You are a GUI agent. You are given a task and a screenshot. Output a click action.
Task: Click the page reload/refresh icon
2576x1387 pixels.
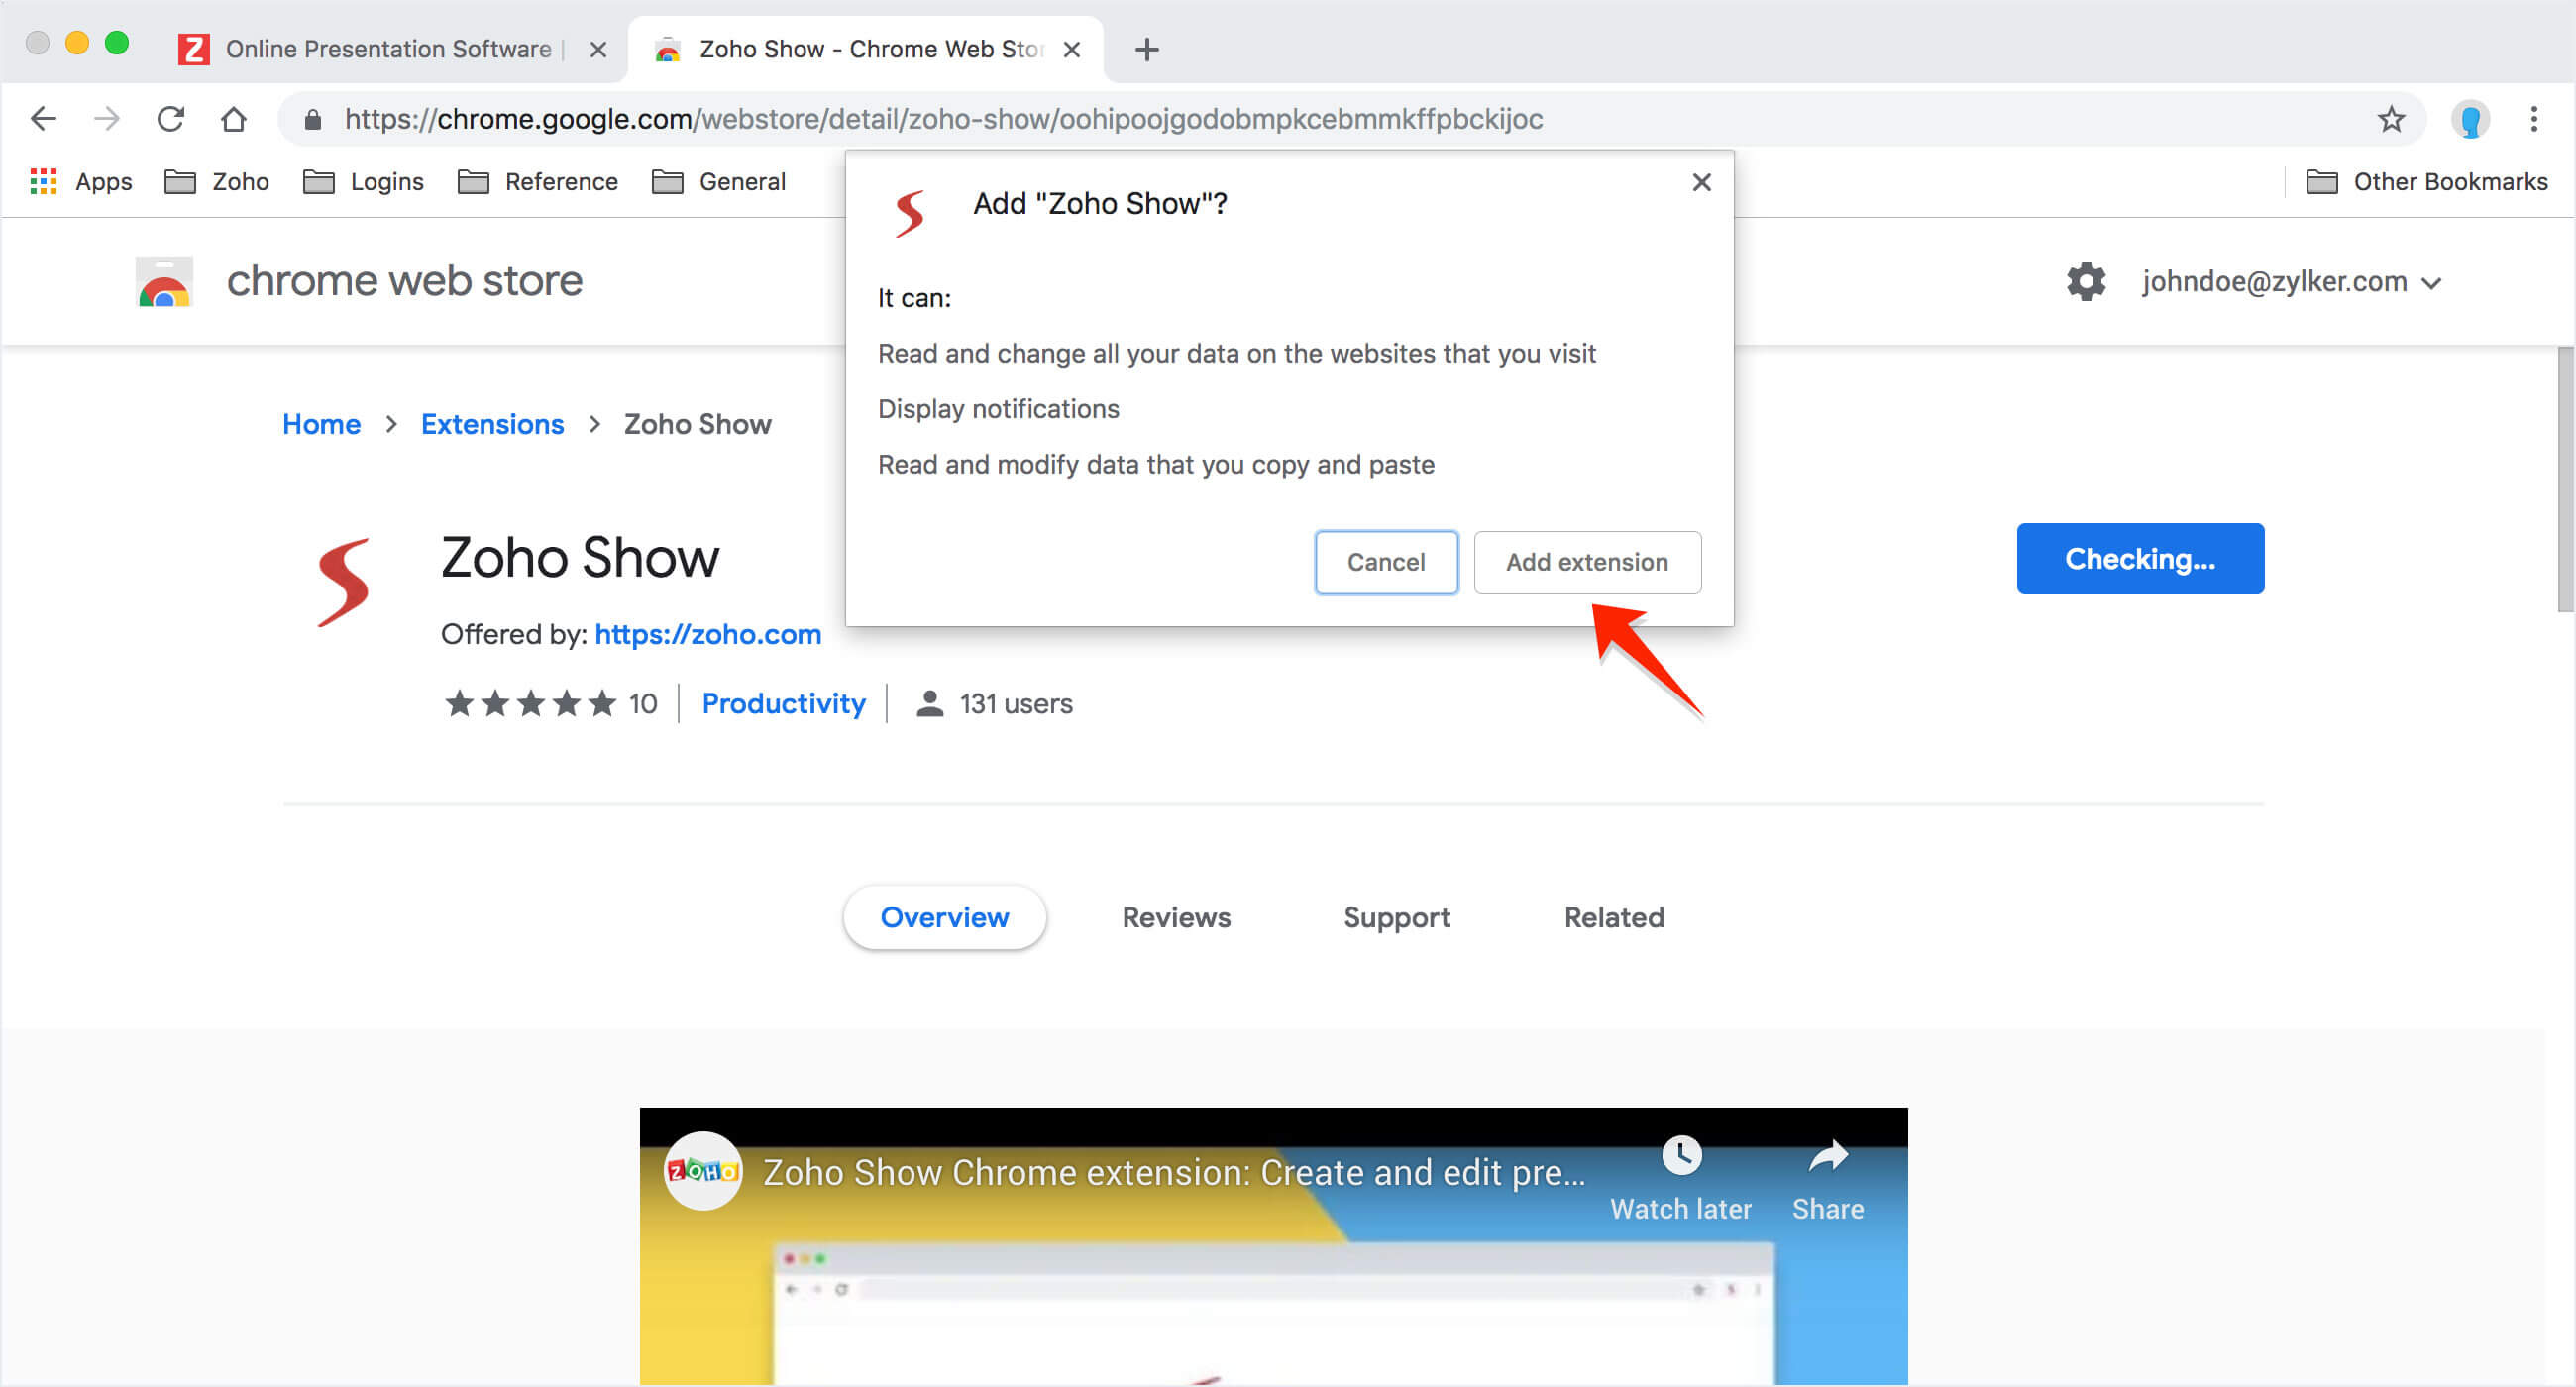170,120
